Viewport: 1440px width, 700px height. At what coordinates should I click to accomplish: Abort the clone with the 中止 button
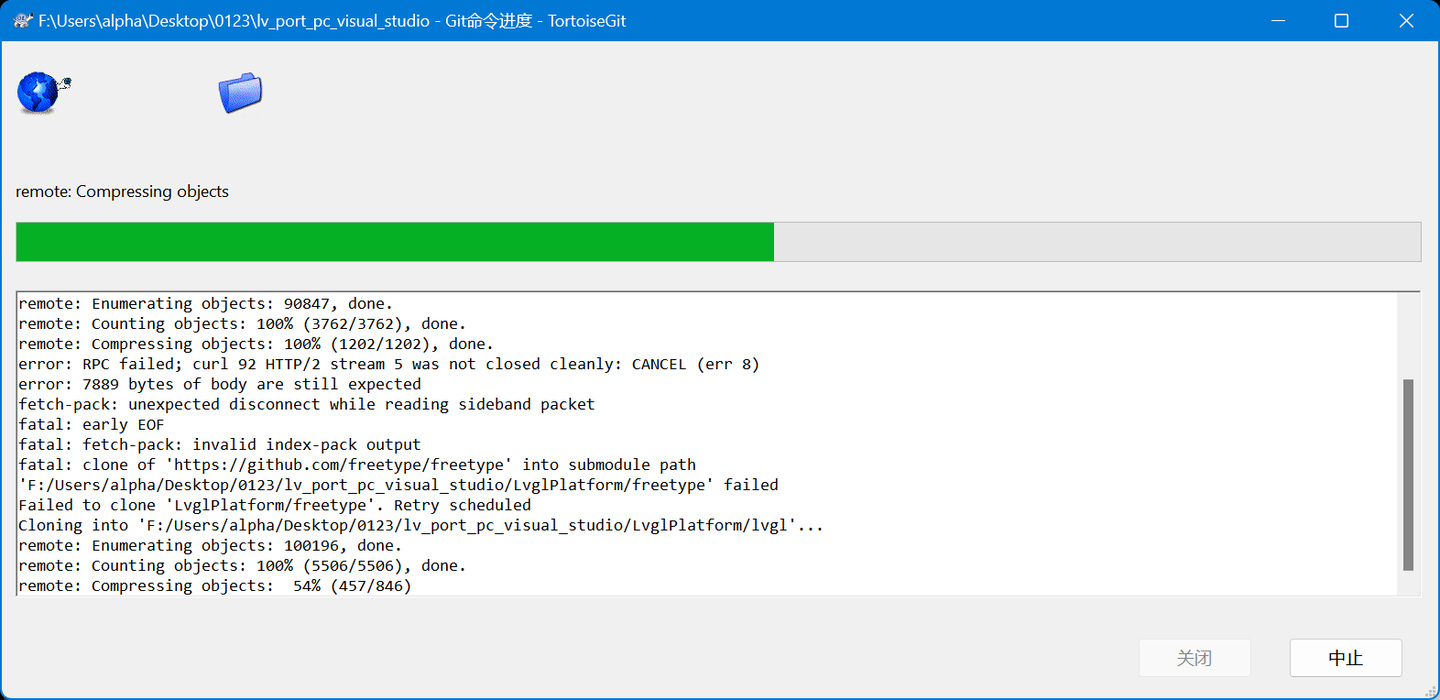click(1346, 658)
